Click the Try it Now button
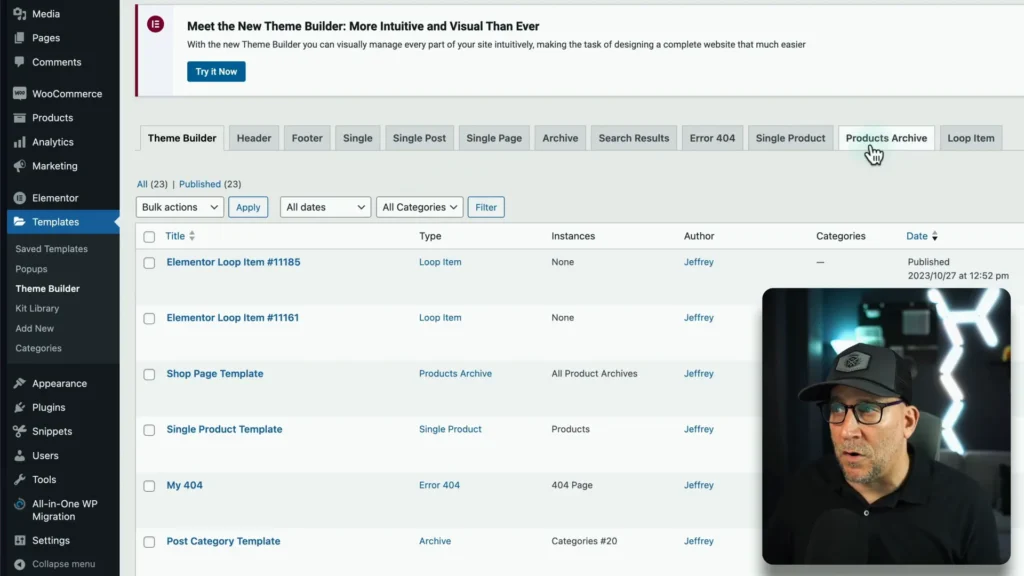This screenshot has height=576, width=1024. [x=216, y=71]
